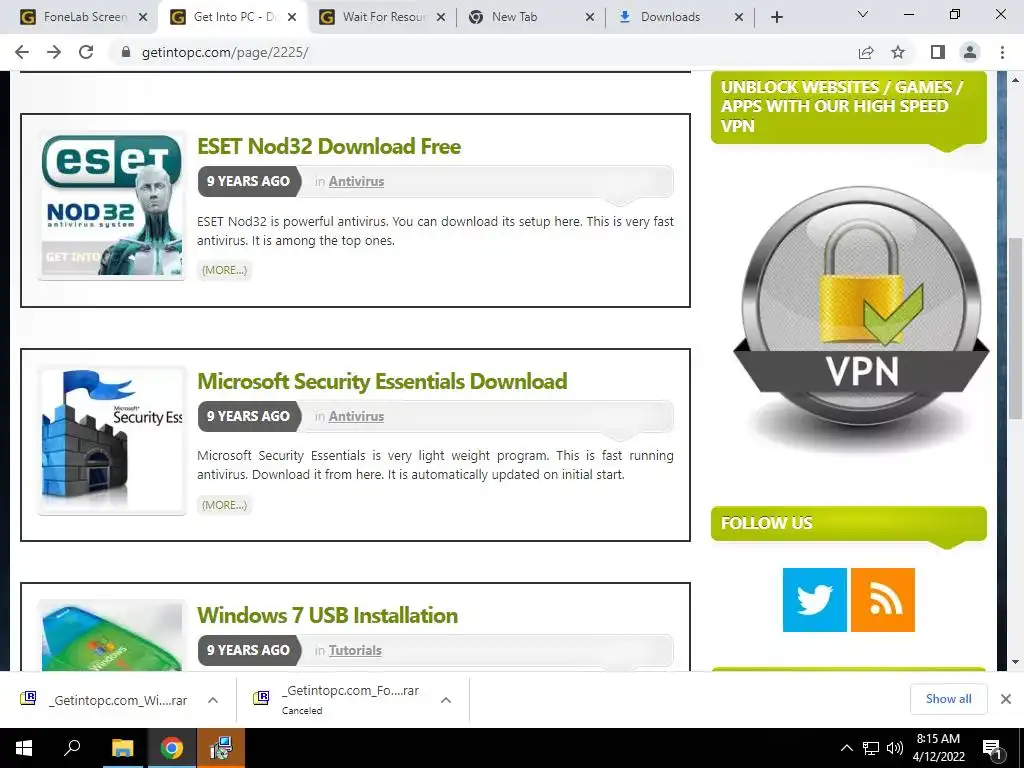
Task: Expand options for _Getintopc.com_Wi....rar download
Action: (x=213, y=700)
